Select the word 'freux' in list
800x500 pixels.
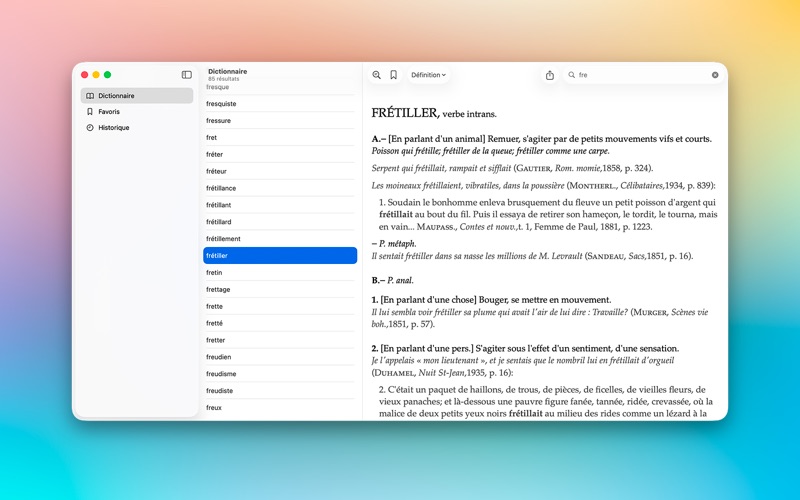pos(280,407)
